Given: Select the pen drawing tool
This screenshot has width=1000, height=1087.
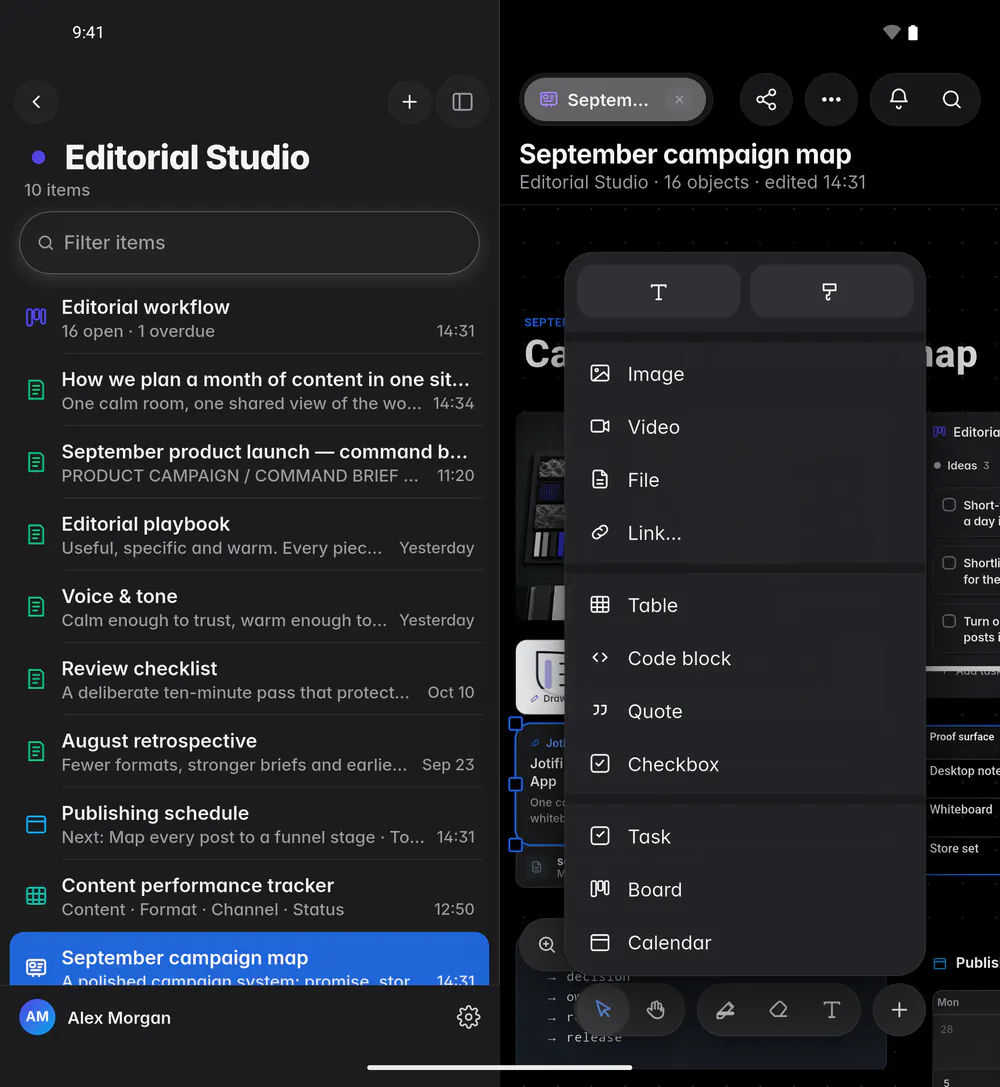Looking at the screenshot, I should point(726,1009).
